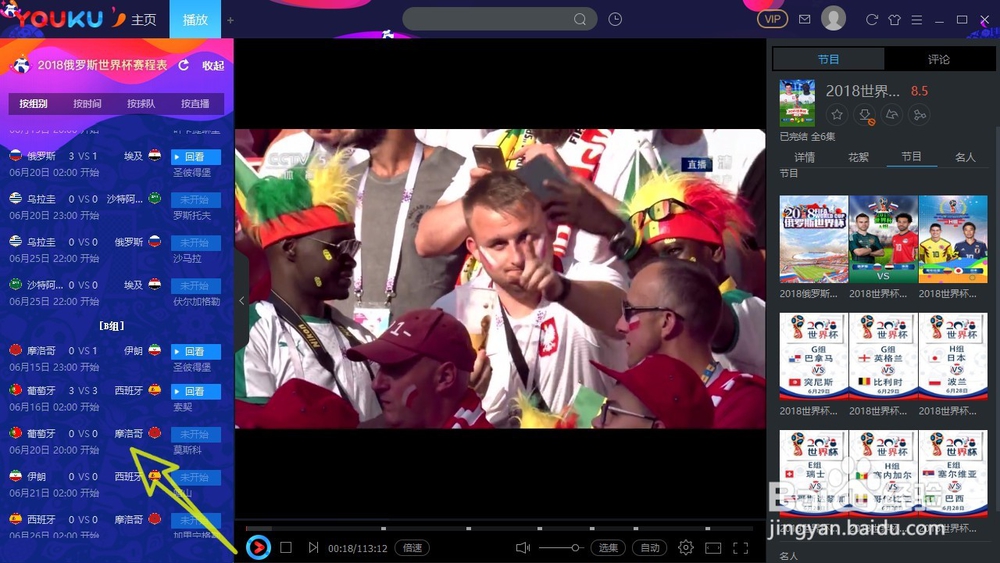Open the skin shirt icon

(x=894, y=19)
